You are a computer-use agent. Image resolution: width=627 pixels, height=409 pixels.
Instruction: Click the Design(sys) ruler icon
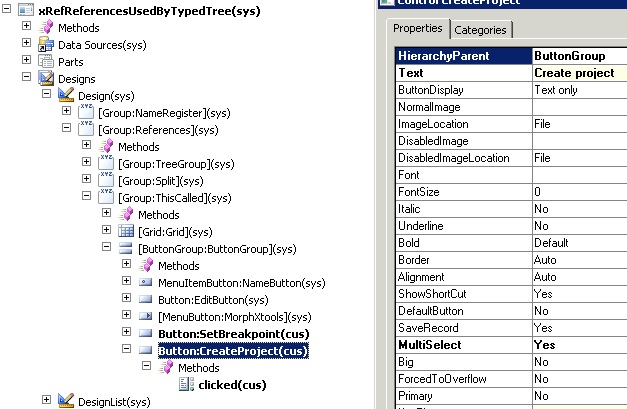pos(66,95)
